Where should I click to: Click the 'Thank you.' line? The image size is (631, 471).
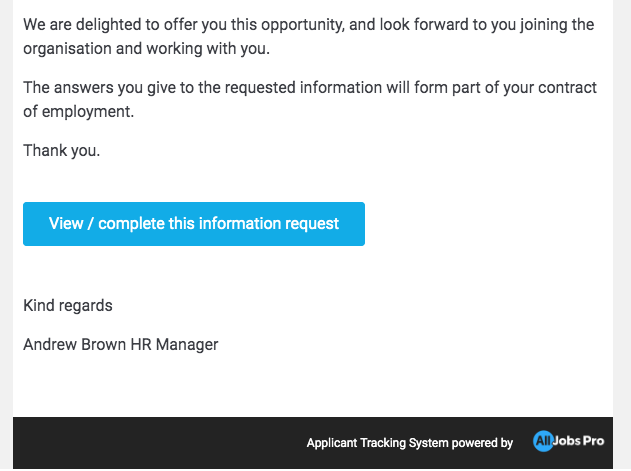point(62,151)
